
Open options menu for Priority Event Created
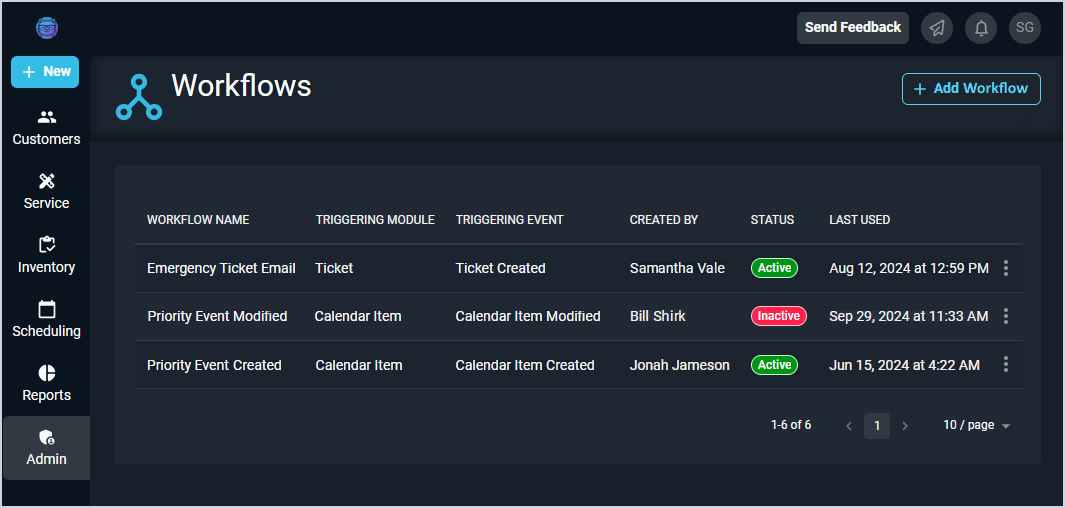(x=1006, y=365)
